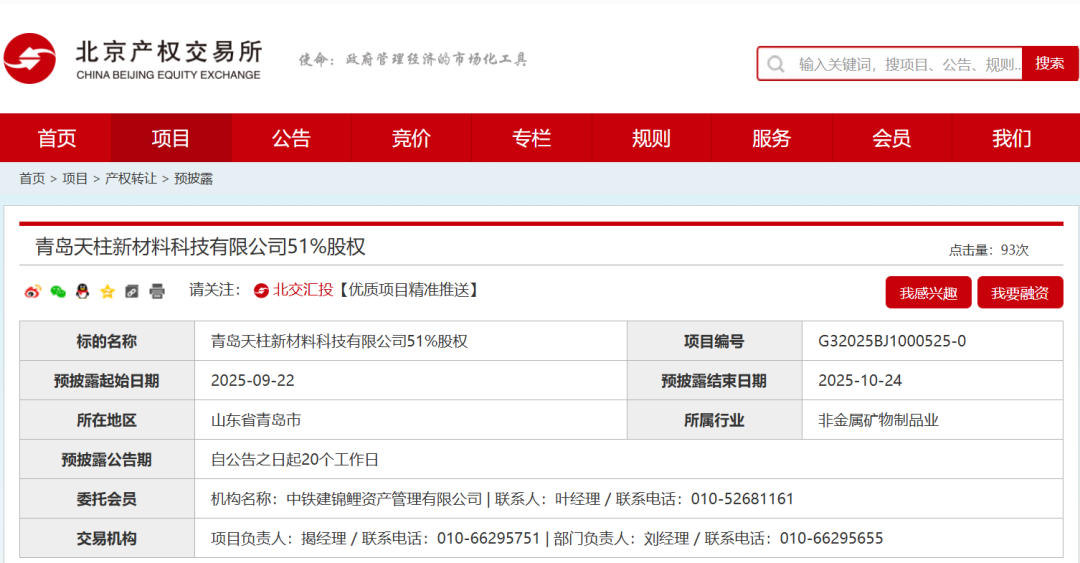Select industry value 非金属矿物制品业
Image resolution: width=1080 pixels, height=563 pixels.
[x=878, y=420]
